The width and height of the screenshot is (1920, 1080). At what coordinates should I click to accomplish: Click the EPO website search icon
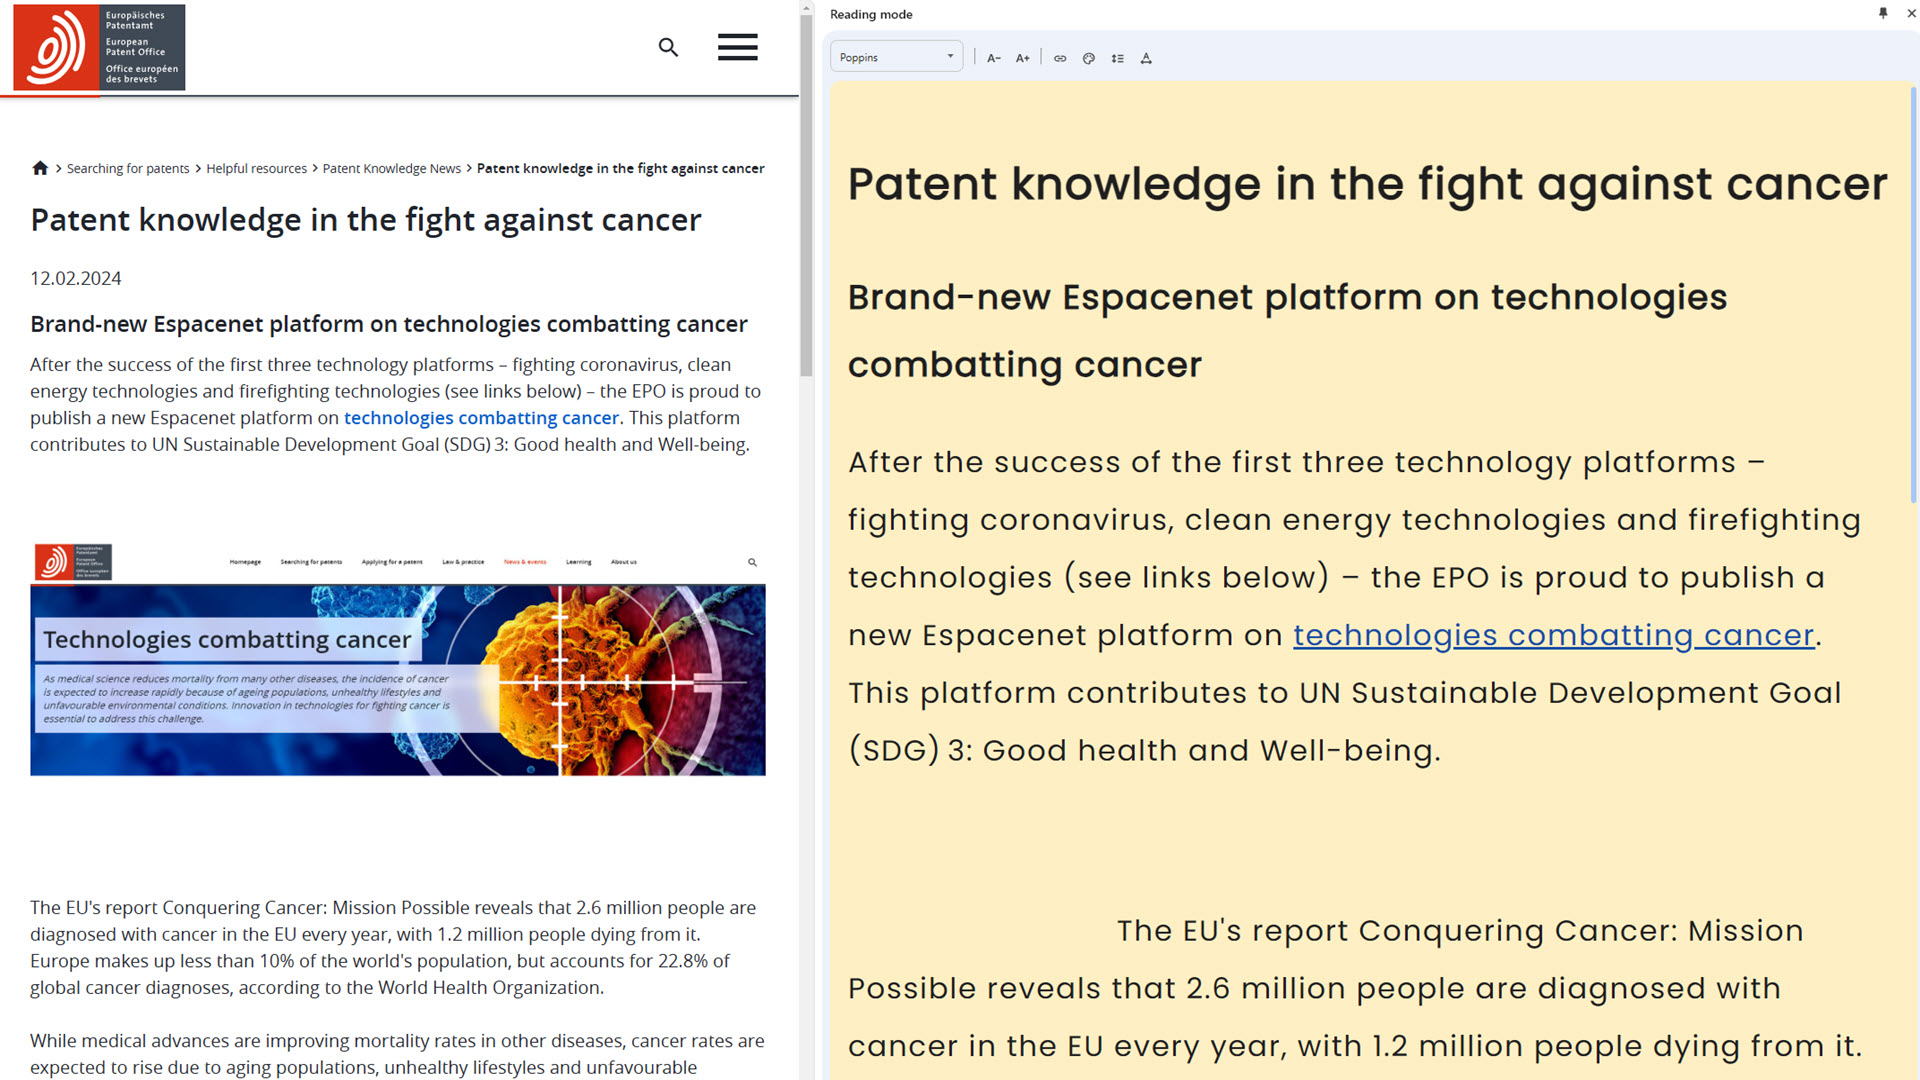(668, 47)
